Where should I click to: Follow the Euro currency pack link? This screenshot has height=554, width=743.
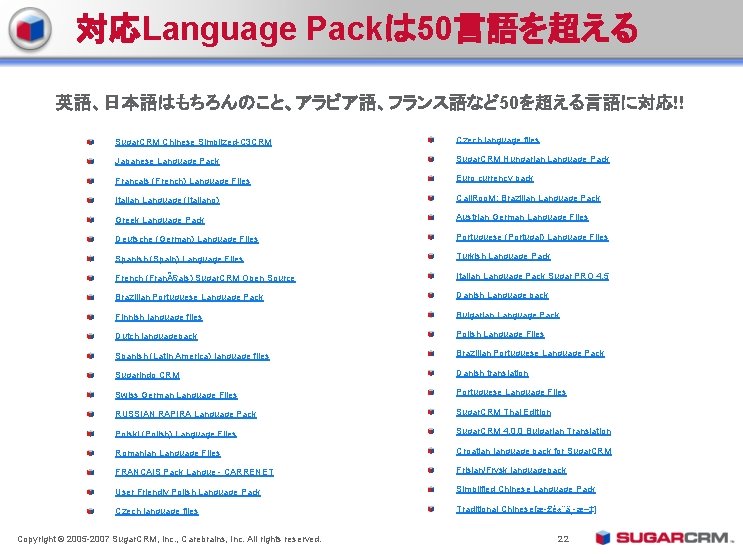tap(495, 179)
